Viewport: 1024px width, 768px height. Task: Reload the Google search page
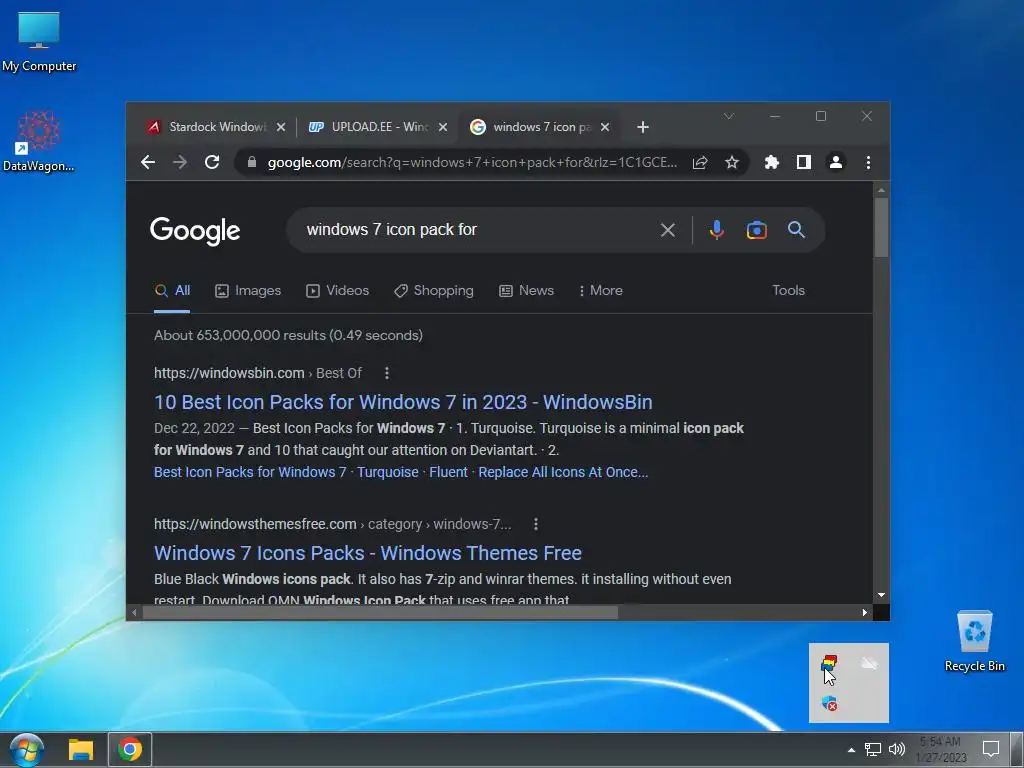(212, 162)
